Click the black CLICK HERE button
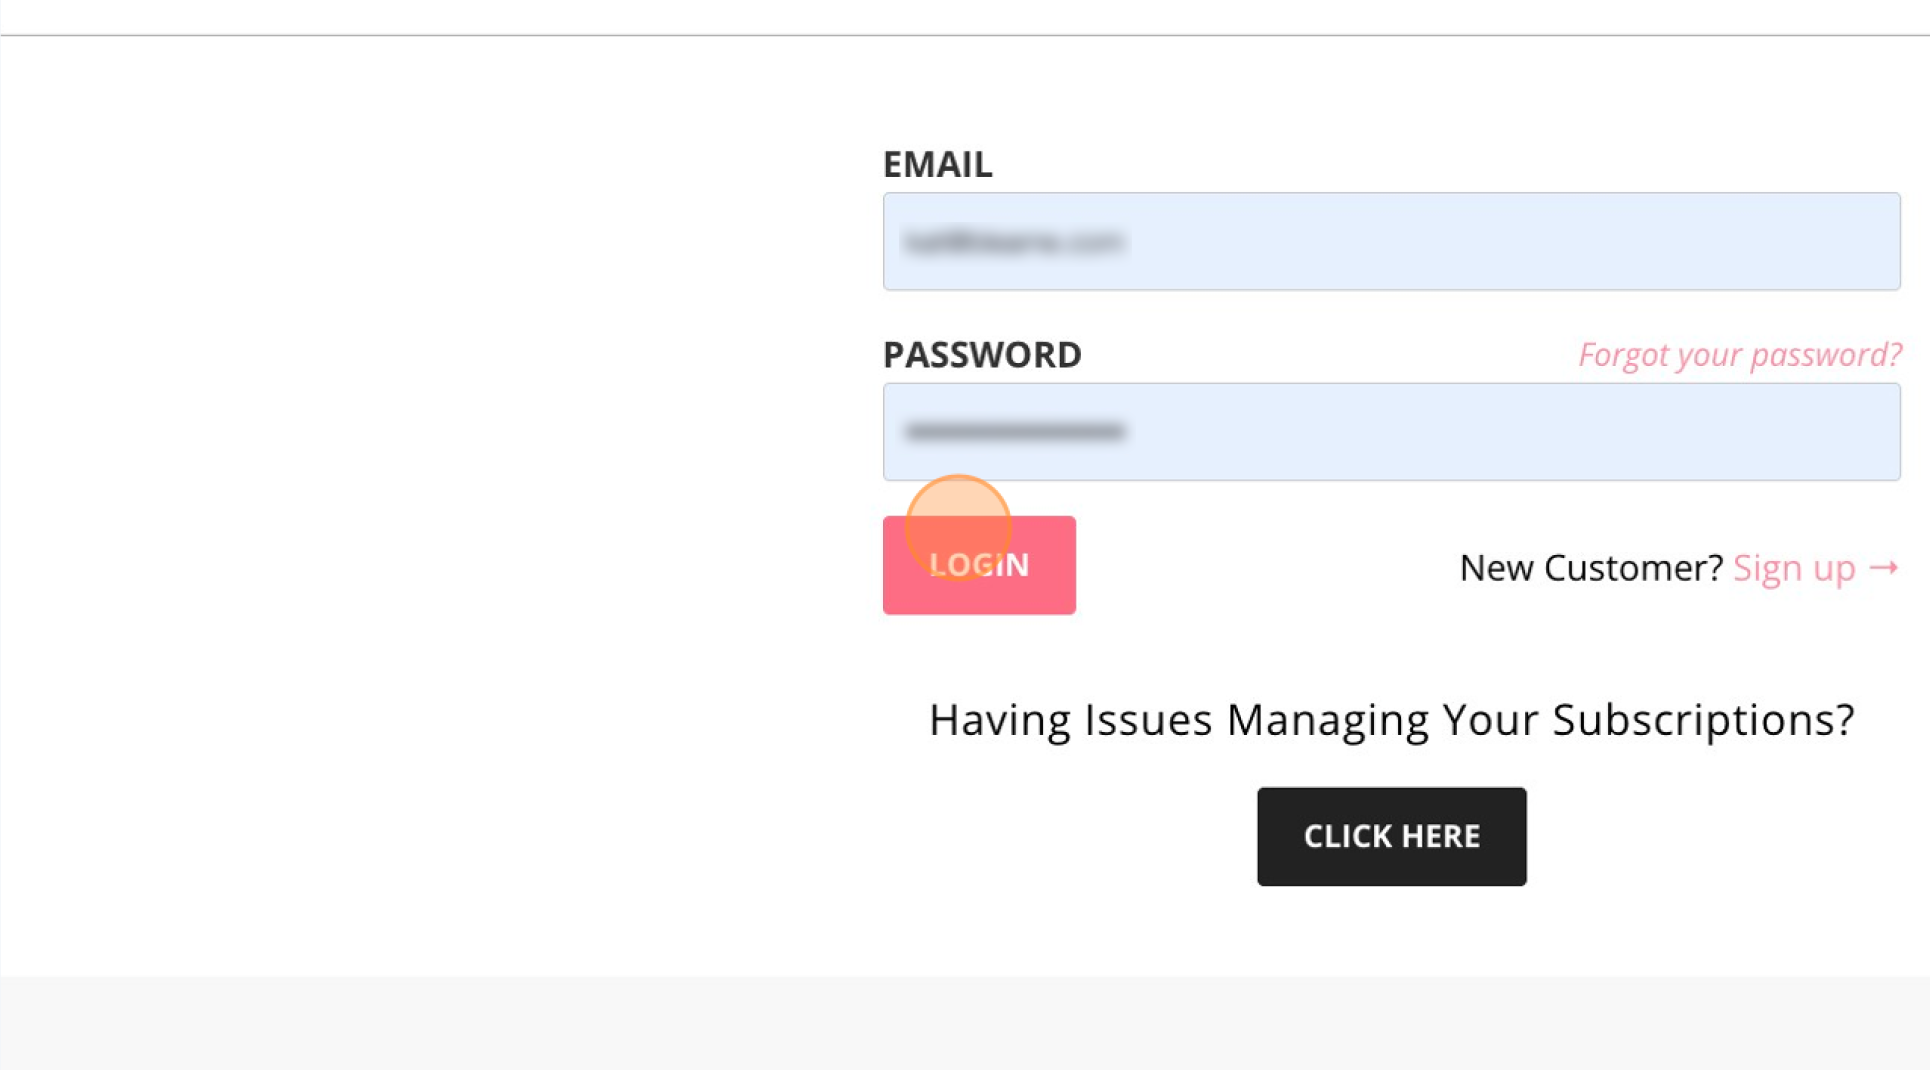Viewport: 1930px width, 1070px height. click(1391, 836)
